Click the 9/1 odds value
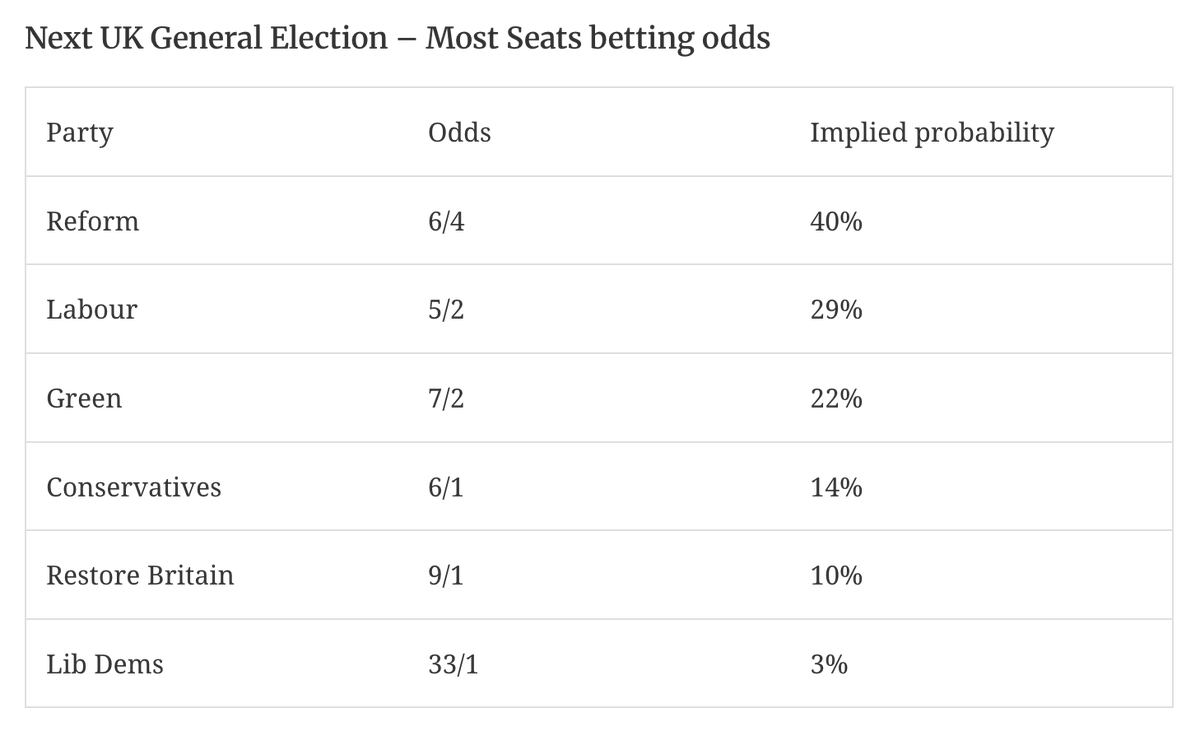The image size is (1200, 736). click(x=446, y=575)
